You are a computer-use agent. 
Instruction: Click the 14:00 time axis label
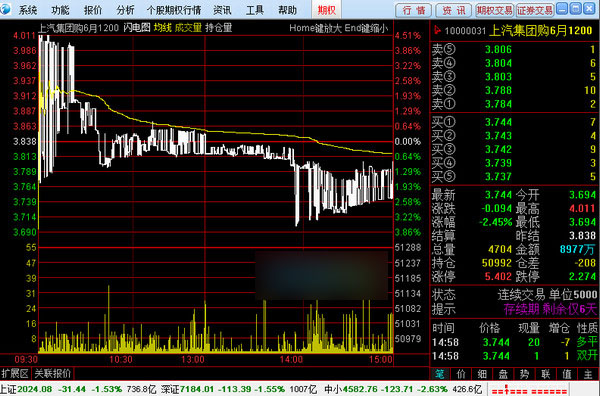[x=291, y=360]
